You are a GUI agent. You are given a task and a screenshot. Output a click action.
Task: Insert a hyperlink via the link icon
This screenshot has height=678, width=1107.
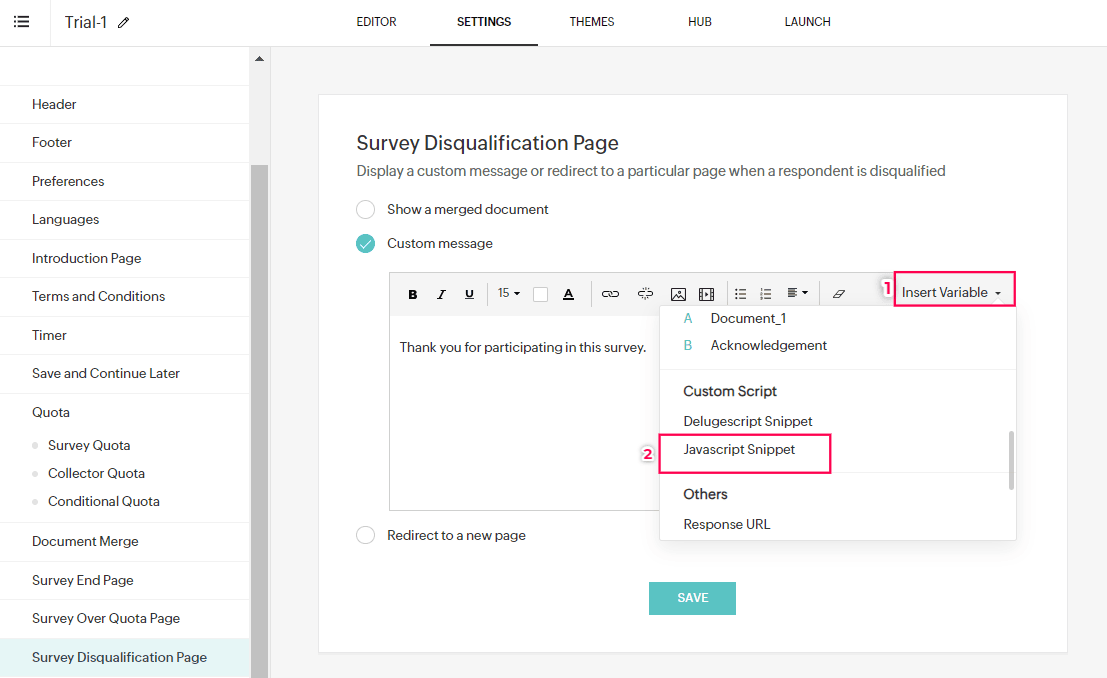click(x=610, y=294)
